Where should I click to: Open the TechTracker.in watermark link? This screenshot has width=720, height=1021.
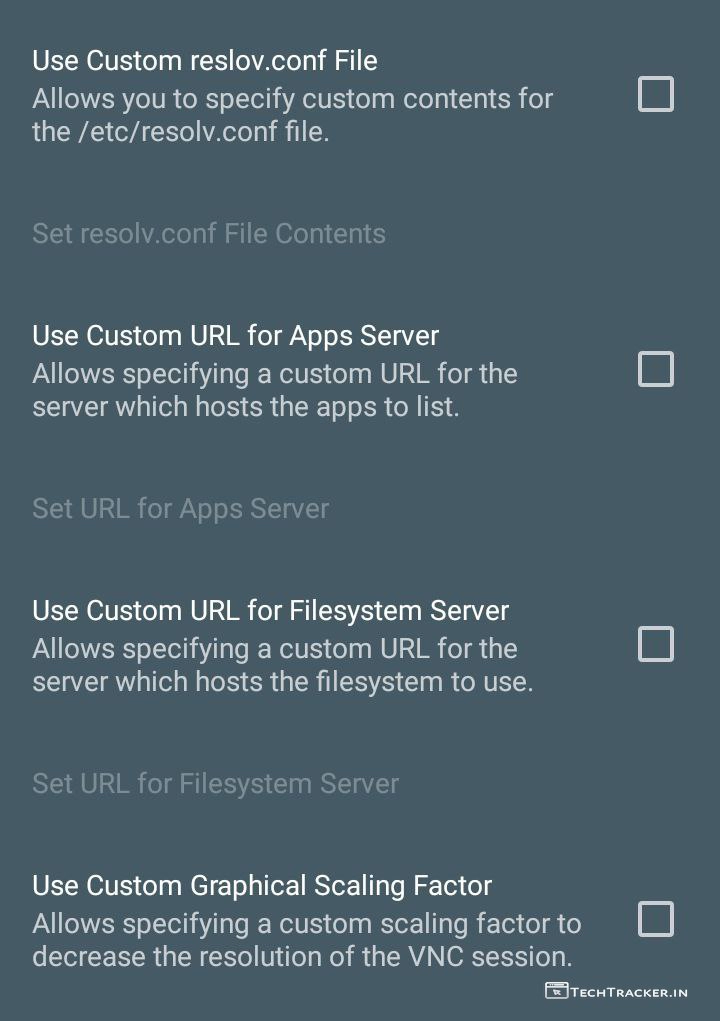click(629, 992)
